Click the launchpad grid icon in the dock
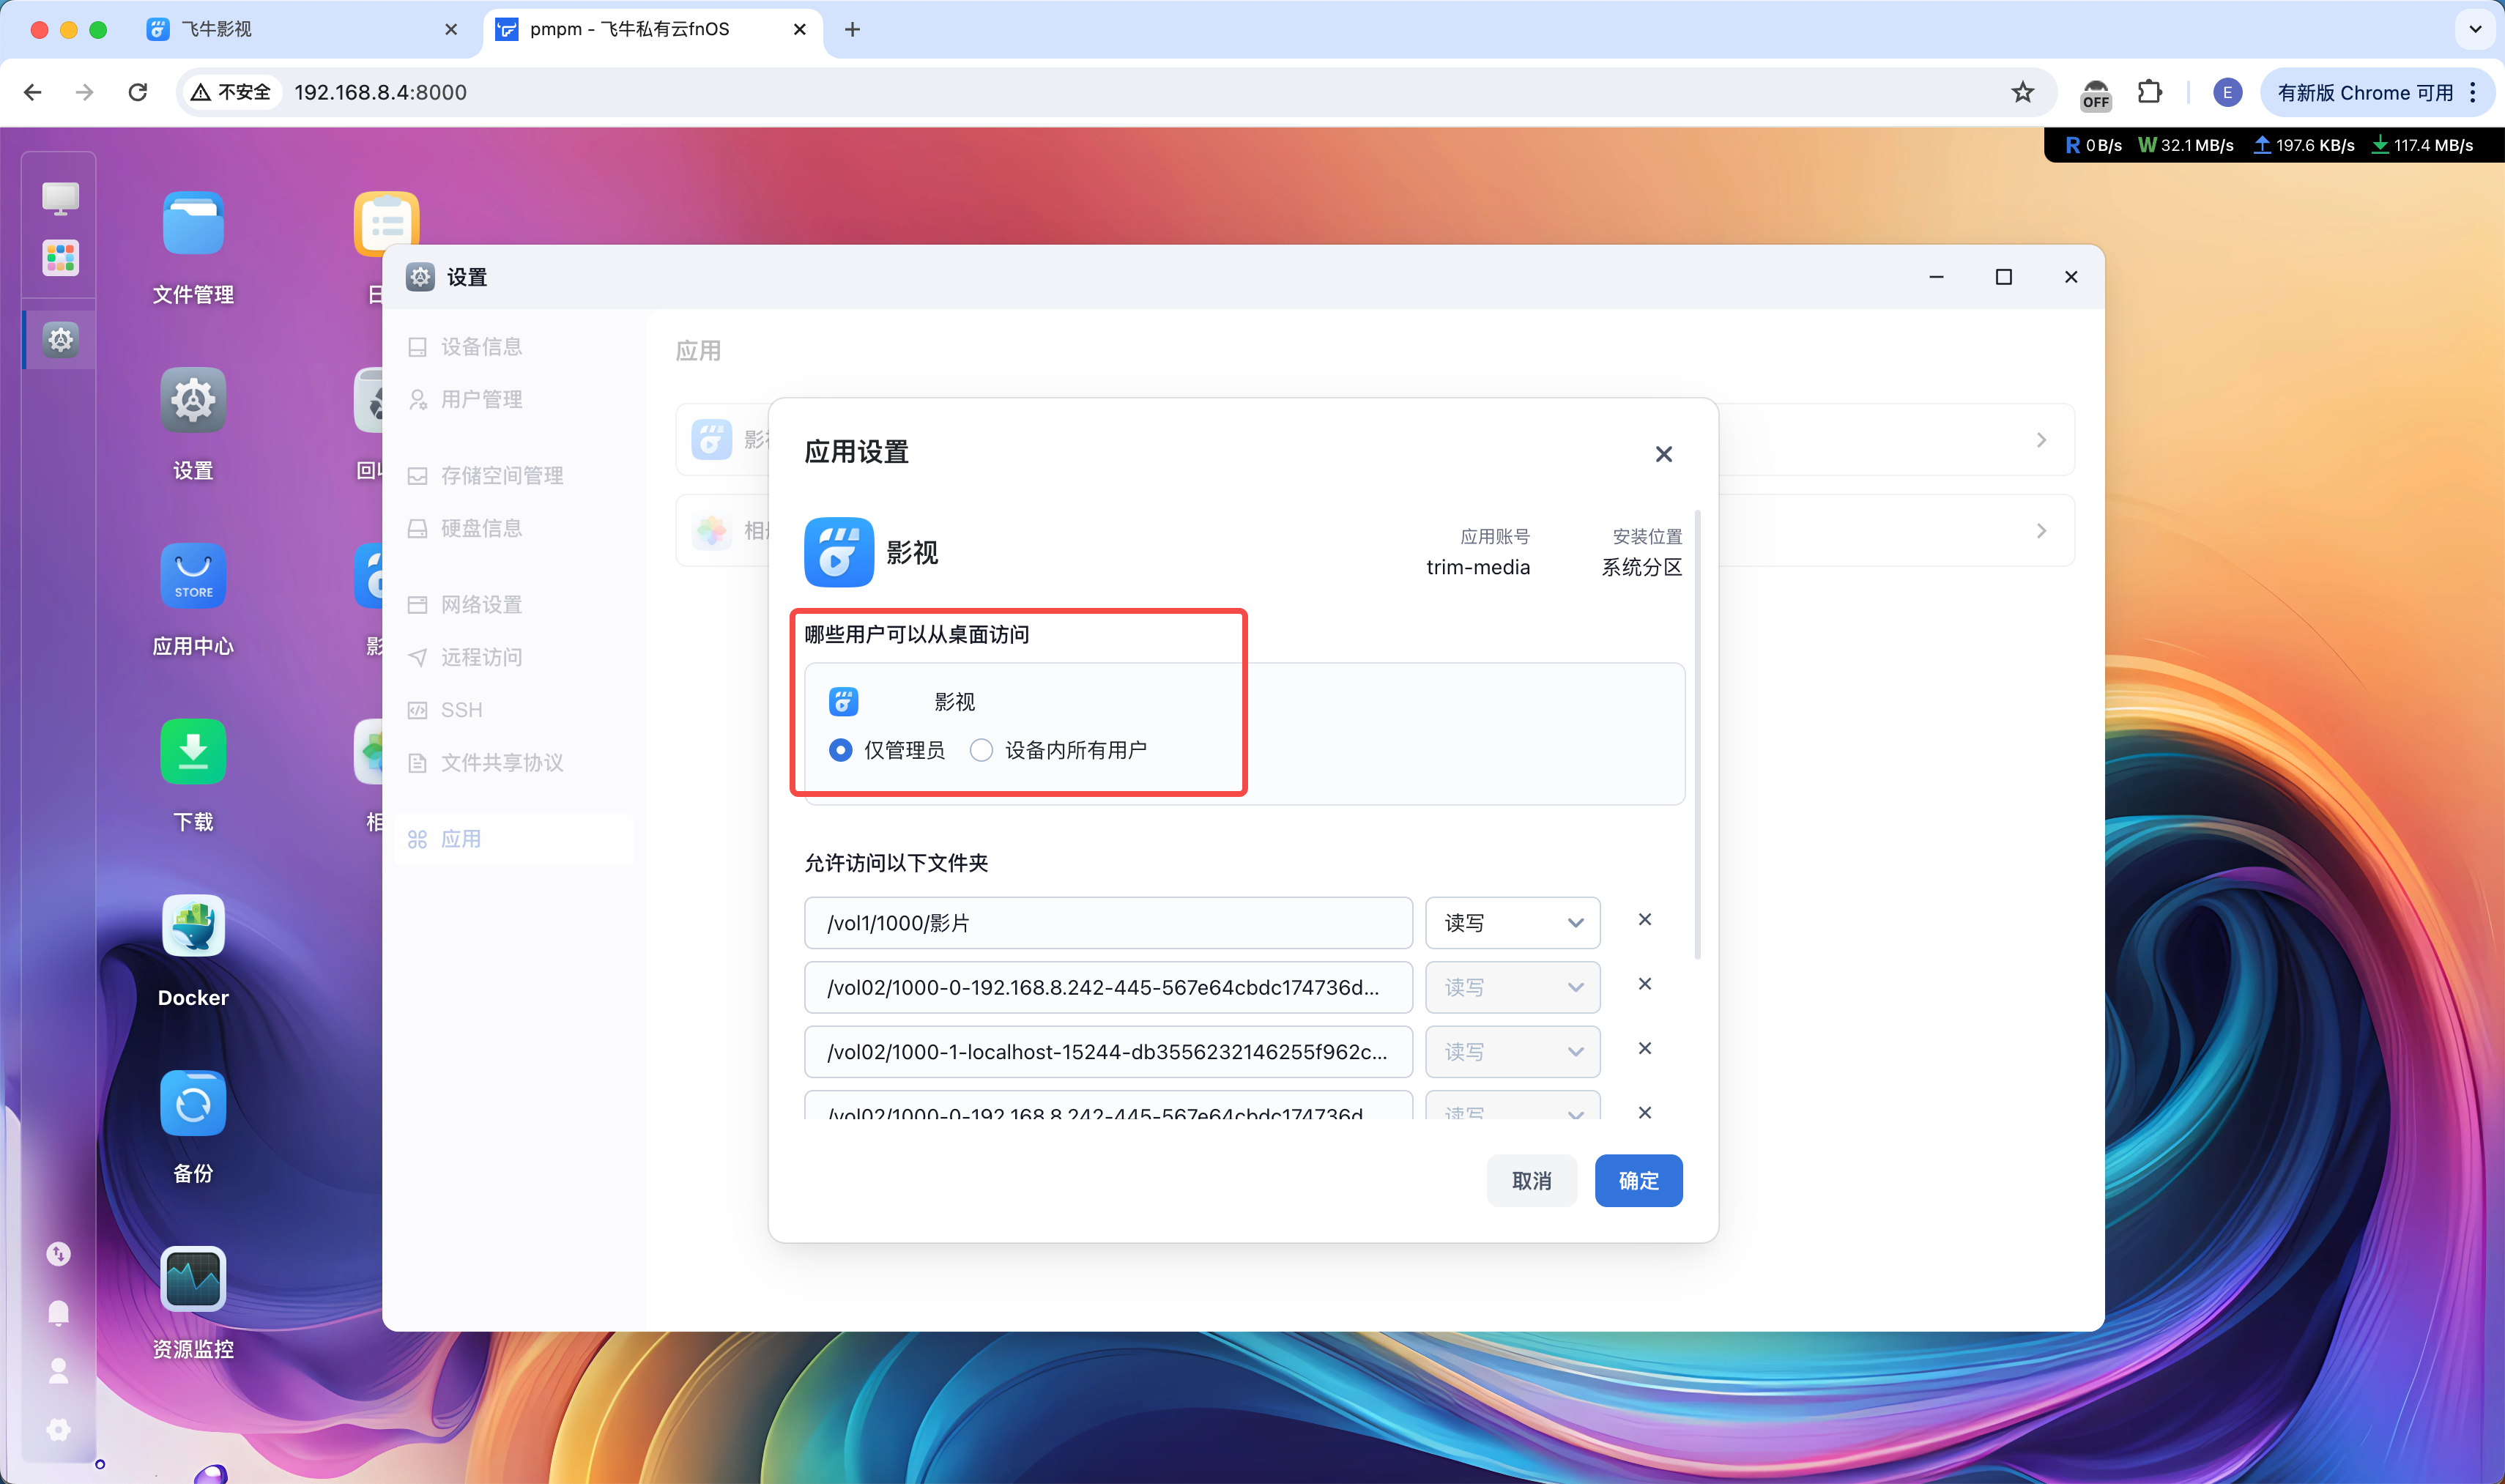This screenshot has width=2505, height=1484. click(60, 258)
